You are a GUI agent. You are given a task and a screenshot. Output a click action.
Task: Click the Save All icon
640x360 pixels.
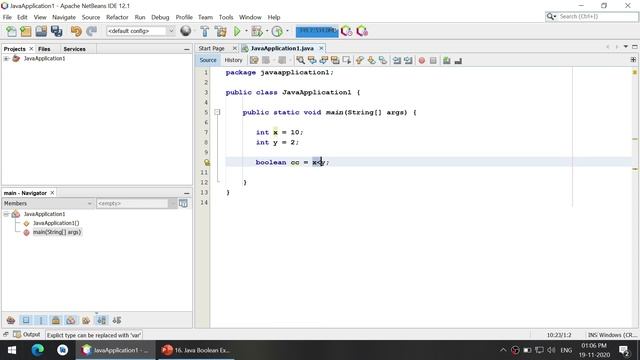[x=56, y=31]
